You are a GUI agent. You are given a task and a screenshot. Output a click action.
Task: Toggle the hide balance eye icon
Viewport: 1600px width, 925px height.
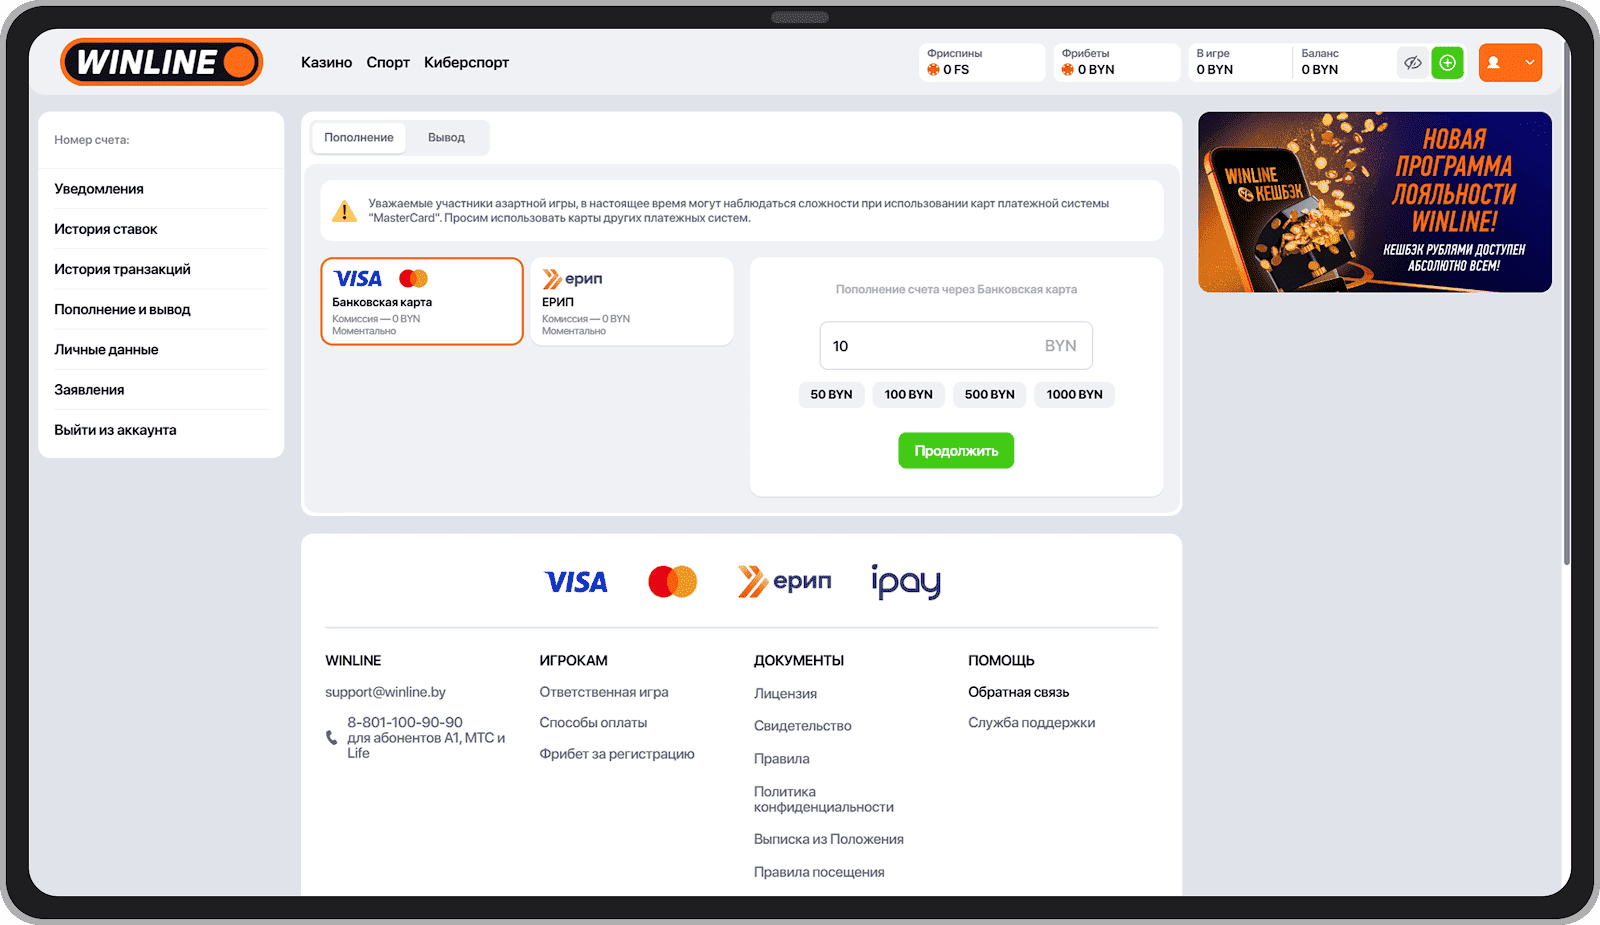click(1412, 63)
